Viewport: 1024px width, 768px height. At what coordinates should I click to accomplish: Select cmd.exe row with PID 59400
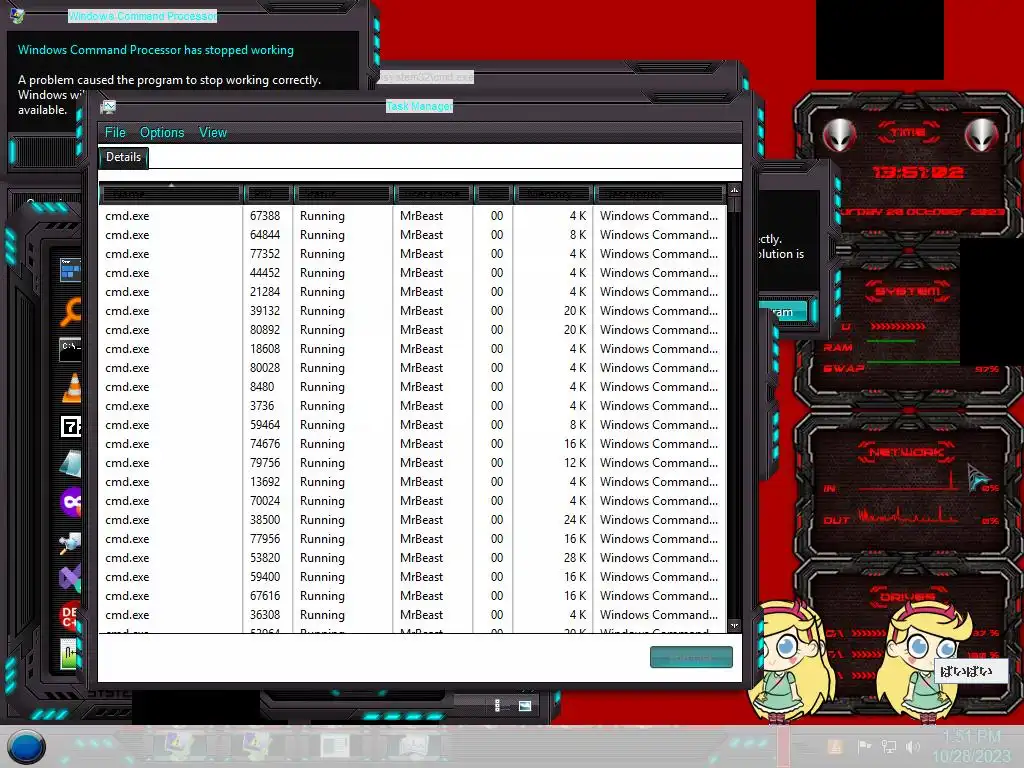tap(413, 577)
